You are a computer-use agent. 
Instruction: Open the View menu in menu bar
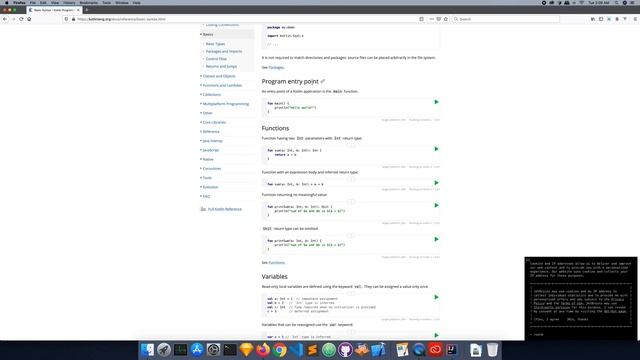click(x=55, y=2)
